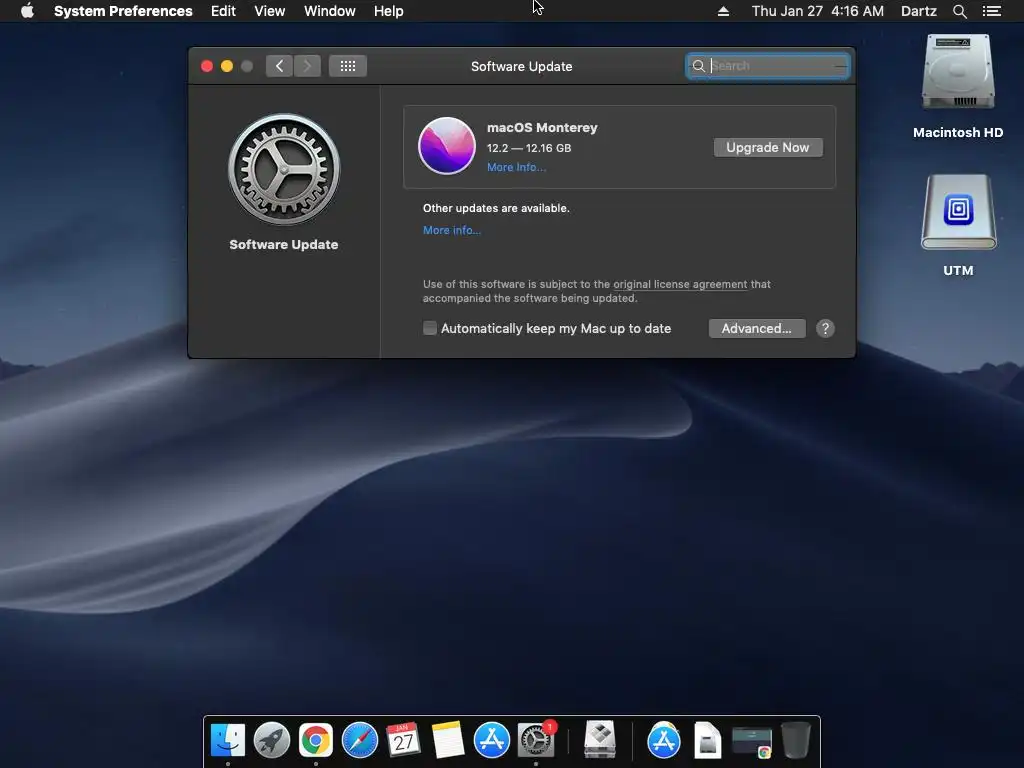The image size is (1024, 768).
Task: Click the eject icon in menu bar
Action: [723, 11]
